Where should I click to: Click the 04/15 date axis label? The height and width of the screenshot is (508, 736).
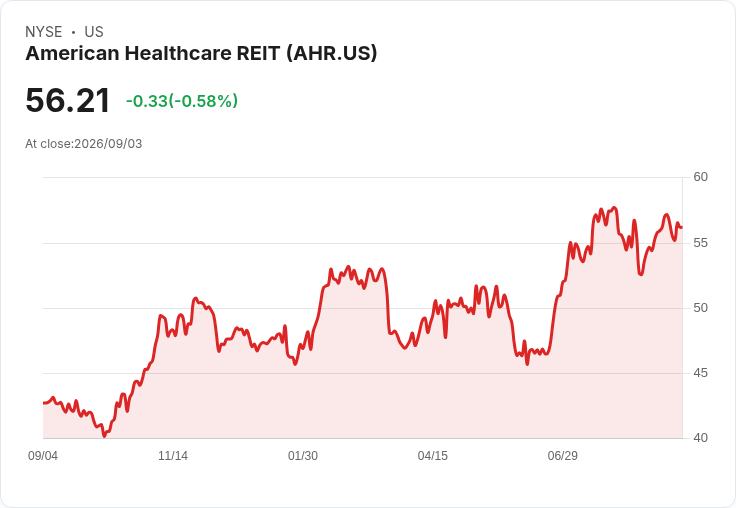tap(433, 456)
